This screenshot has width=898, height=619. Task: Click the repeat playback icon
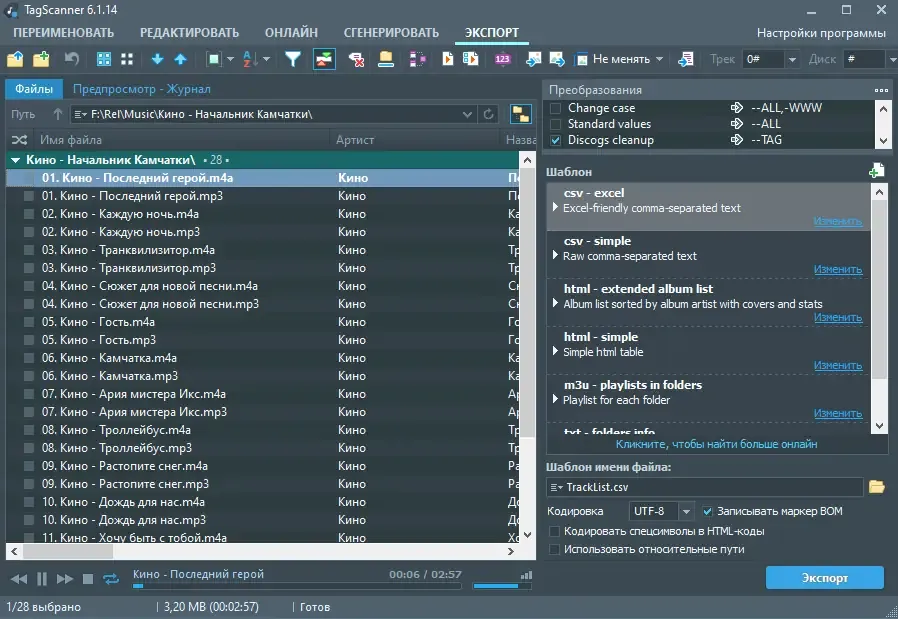pyautogui.click(x=111, y=579)
